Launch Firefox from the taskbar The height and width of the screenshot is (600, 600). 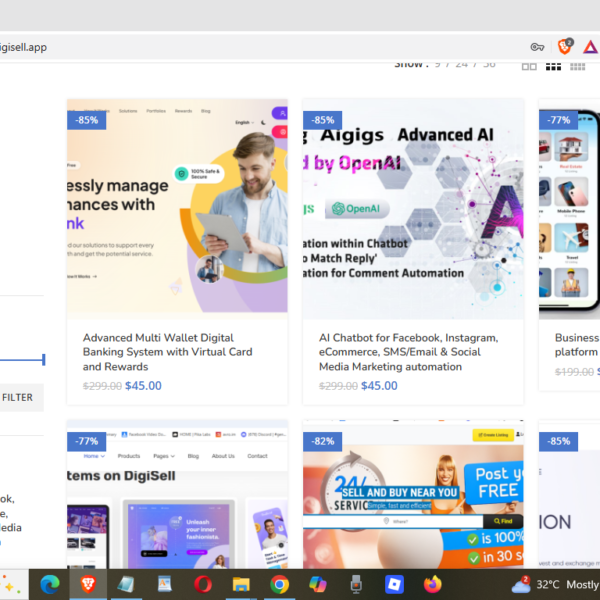point(433,585)
